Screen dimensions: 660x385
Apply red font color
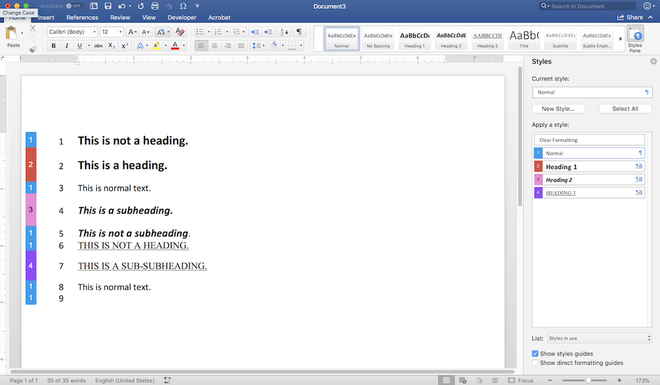pyautogui.click(x=175, y=45)
